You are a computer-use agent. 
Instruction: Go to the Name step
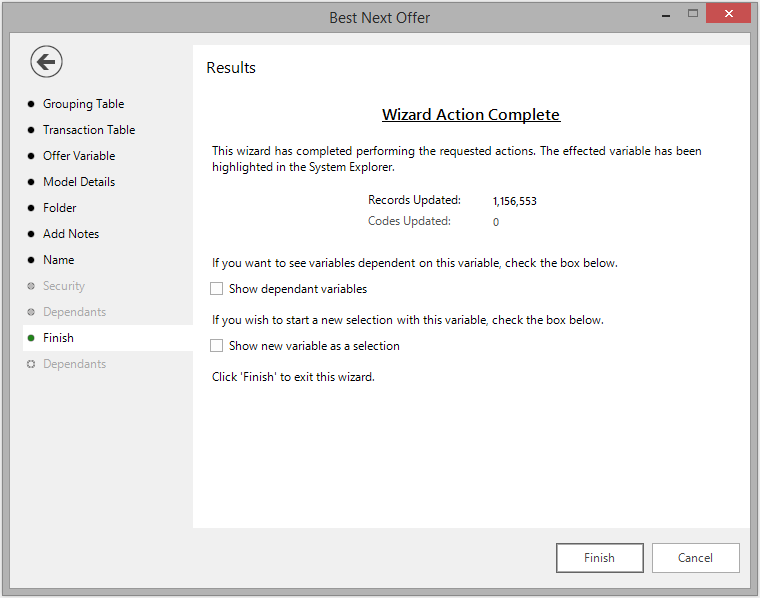[59, 260]
